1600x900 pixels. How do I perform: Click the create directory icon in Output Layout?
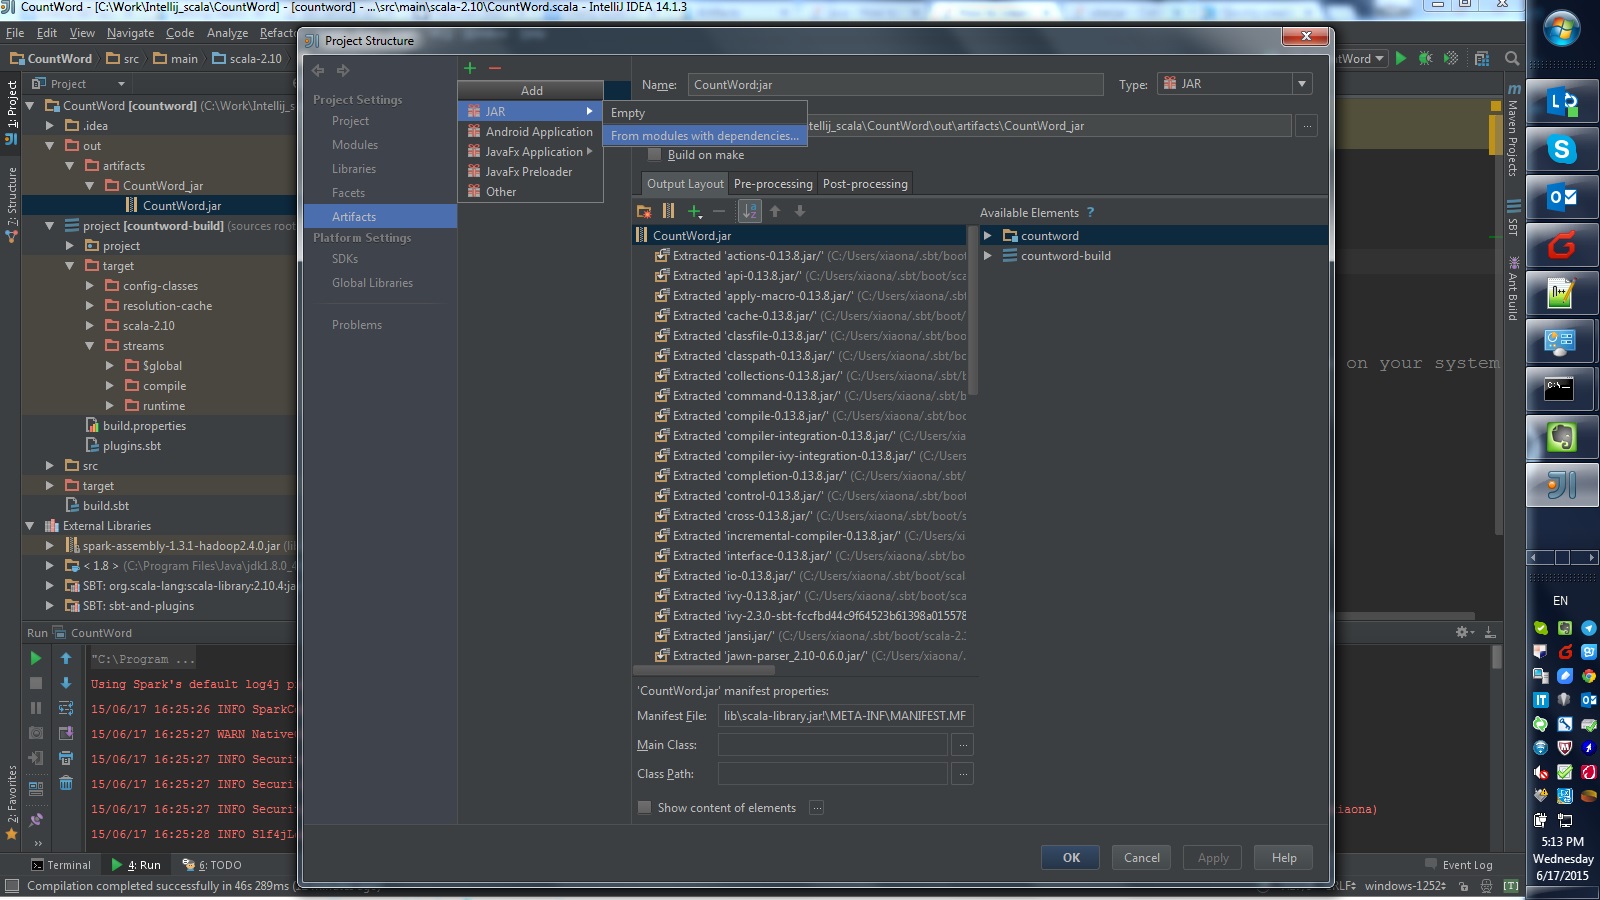pyautogui.click(x=644, y=211)
